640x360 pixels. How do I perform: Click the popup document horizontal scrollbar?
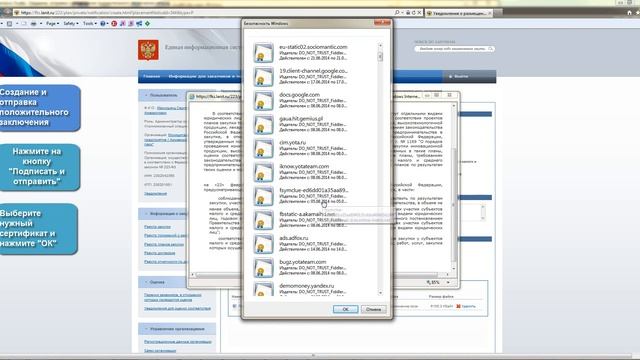316,275
